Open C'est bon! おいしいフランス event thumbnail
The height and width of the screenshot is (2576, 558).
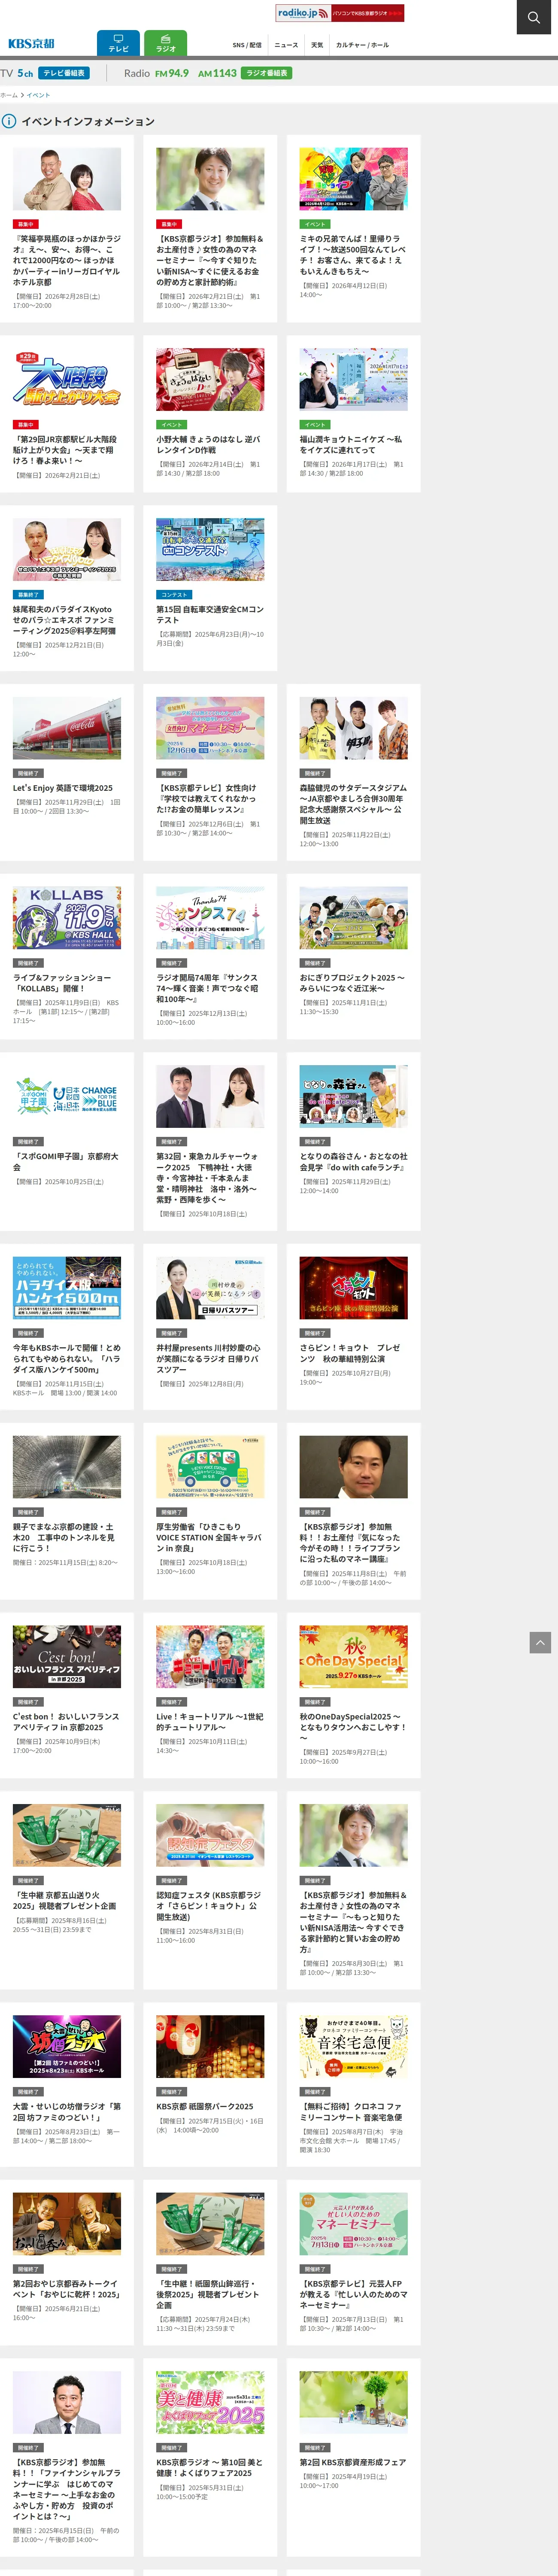67,1656
